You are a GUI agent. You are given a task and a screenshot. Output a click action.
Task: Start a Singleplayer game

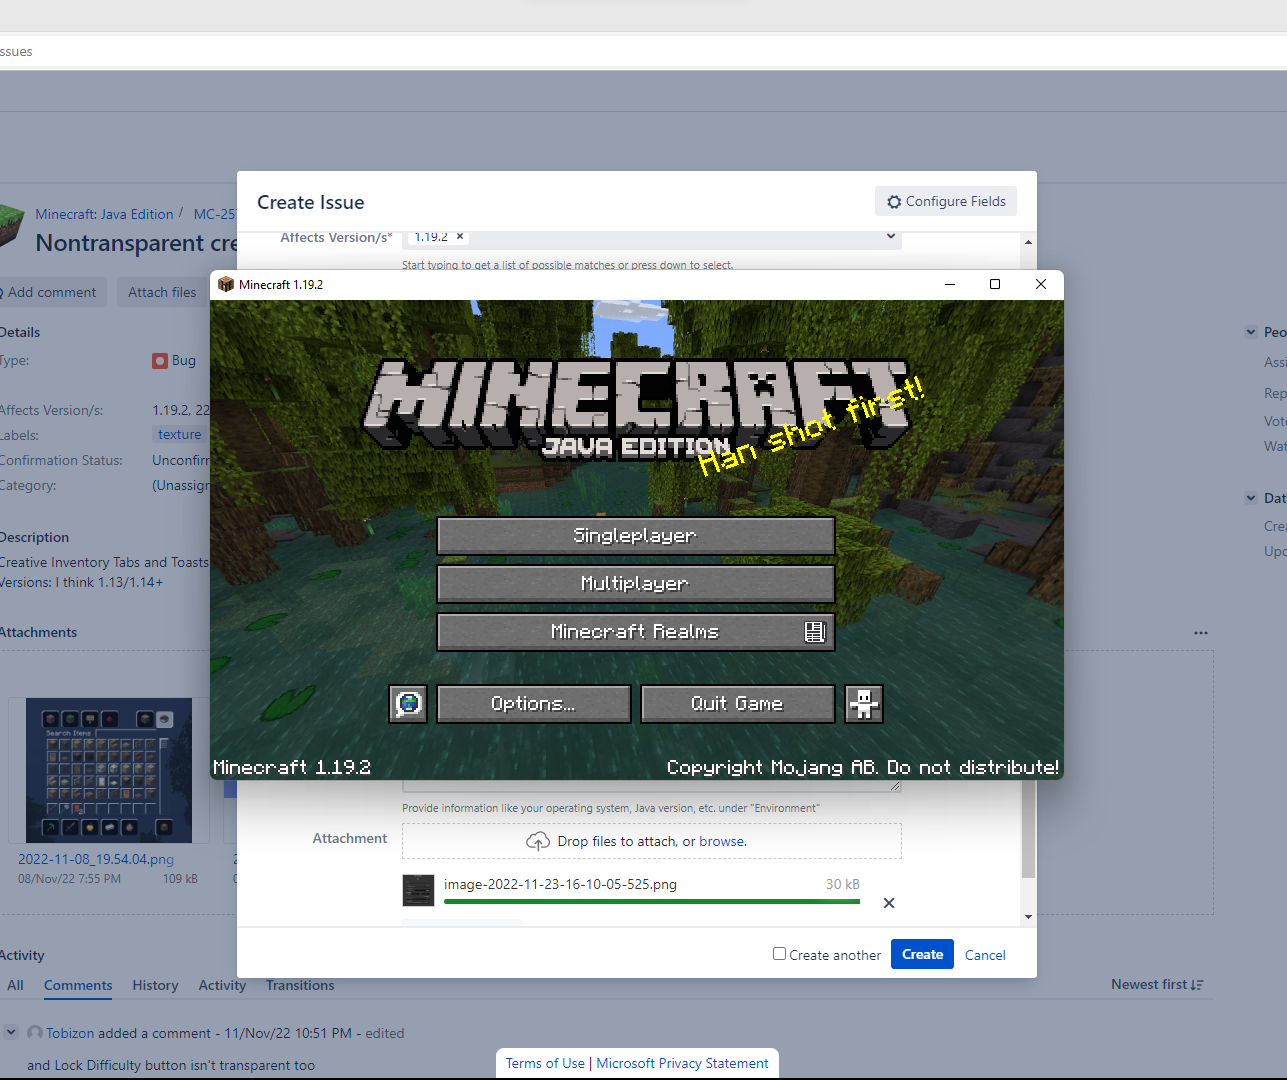[x=636, y=536]
